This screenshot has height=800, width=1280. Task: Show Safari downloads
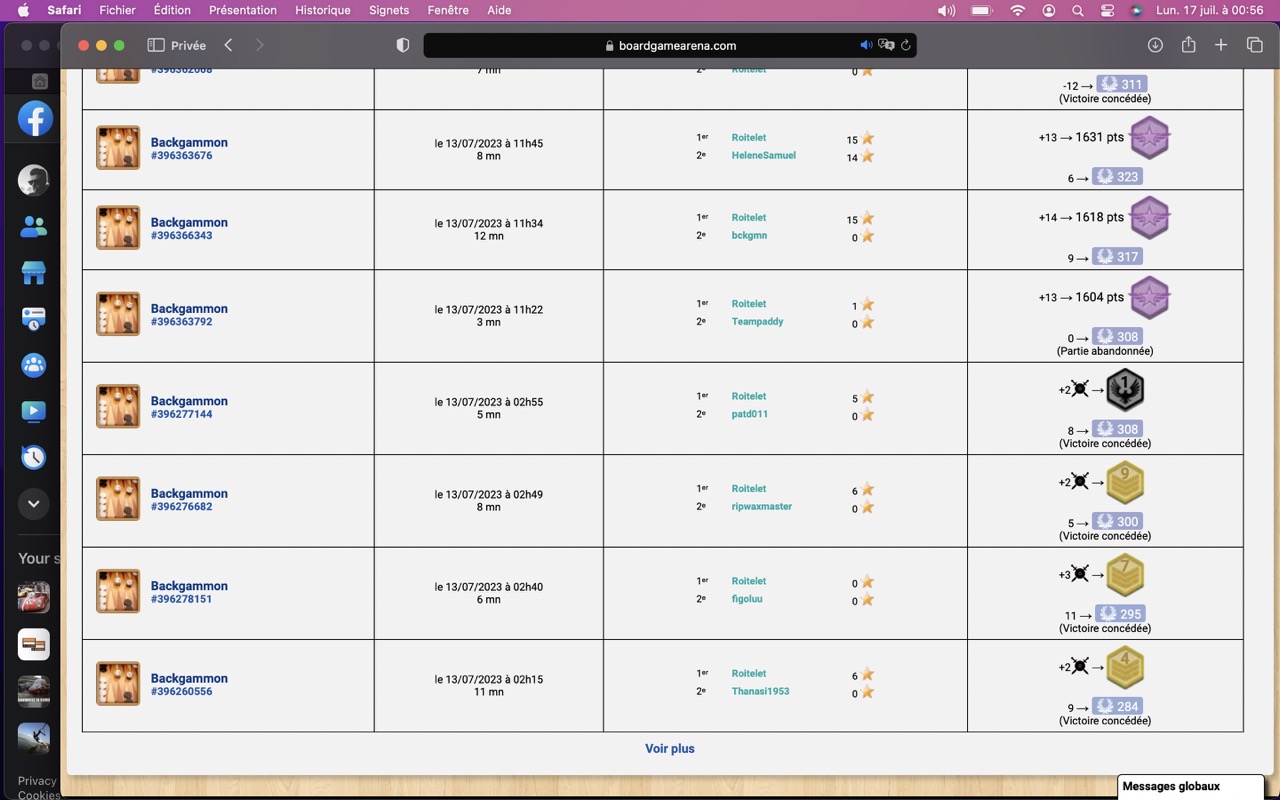click(x=1155, y=45)
